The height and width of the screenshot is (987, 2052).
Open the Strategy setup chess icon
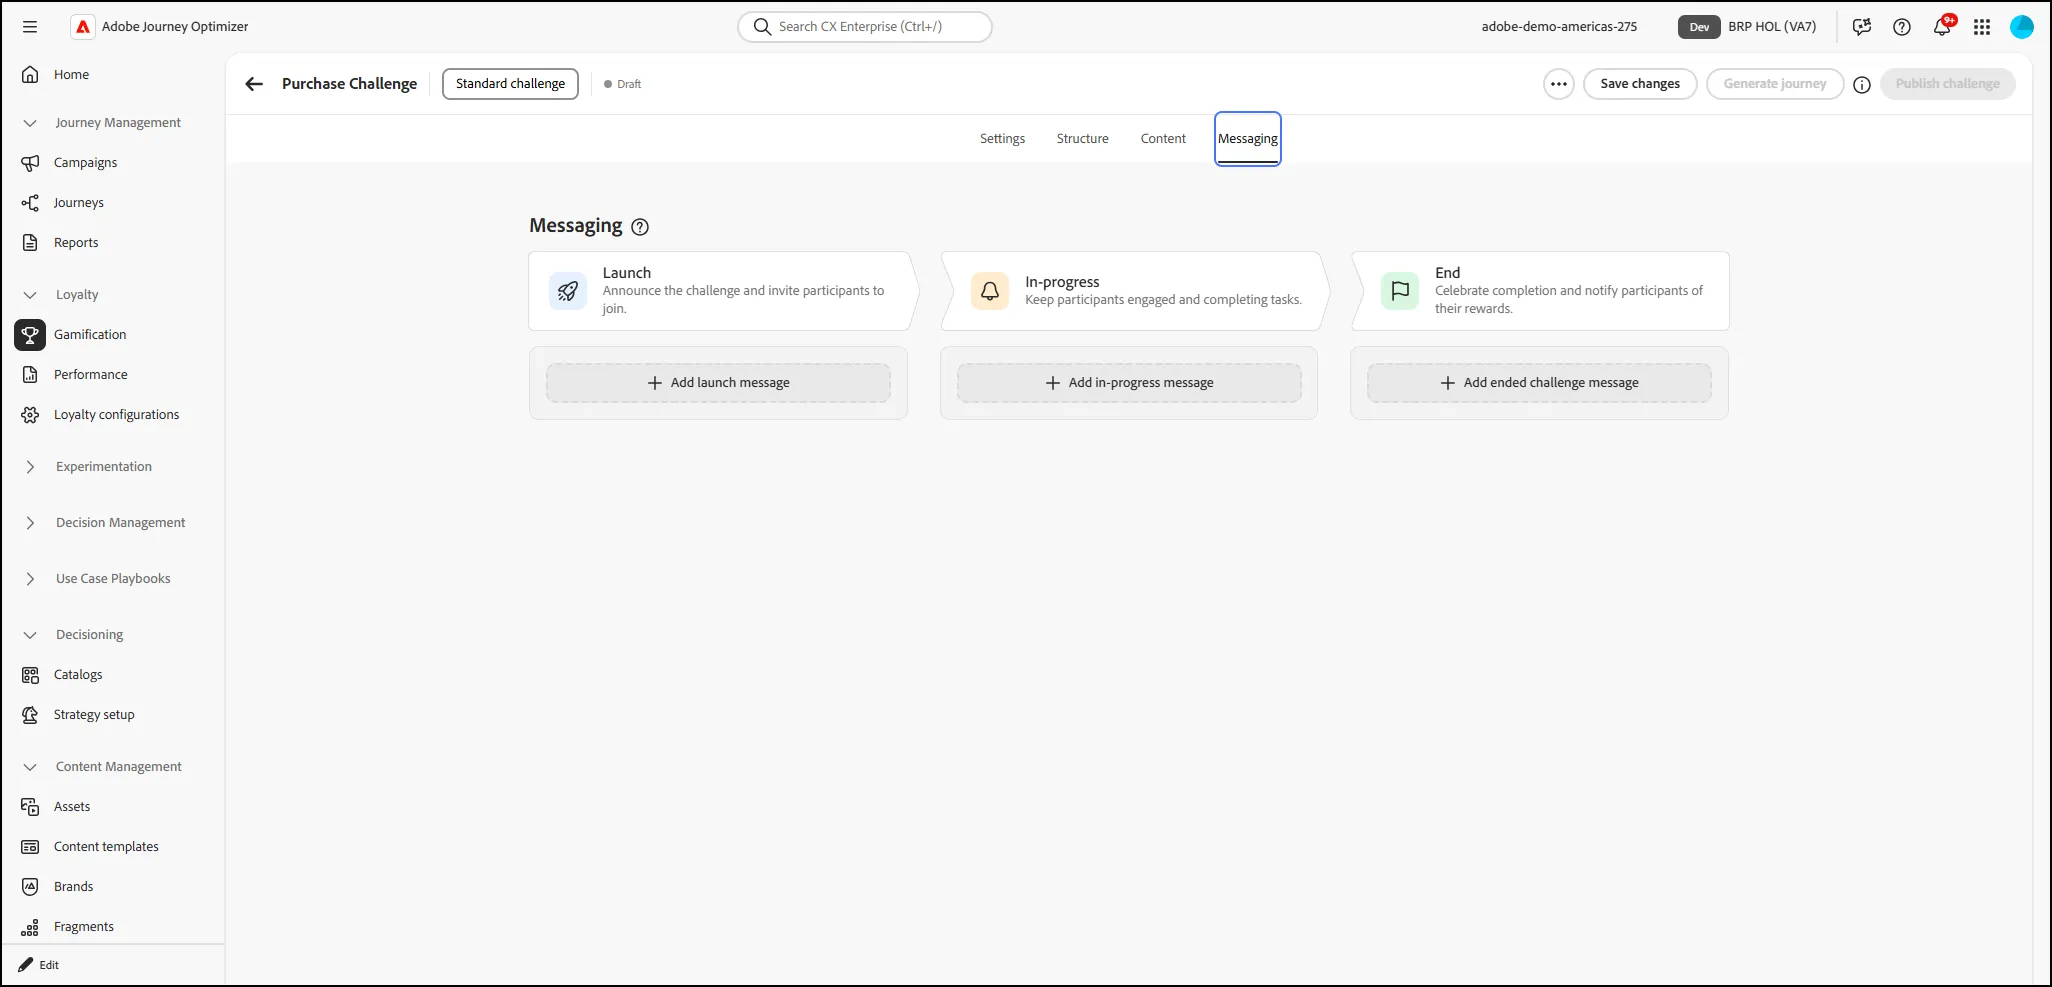point(30,715)
